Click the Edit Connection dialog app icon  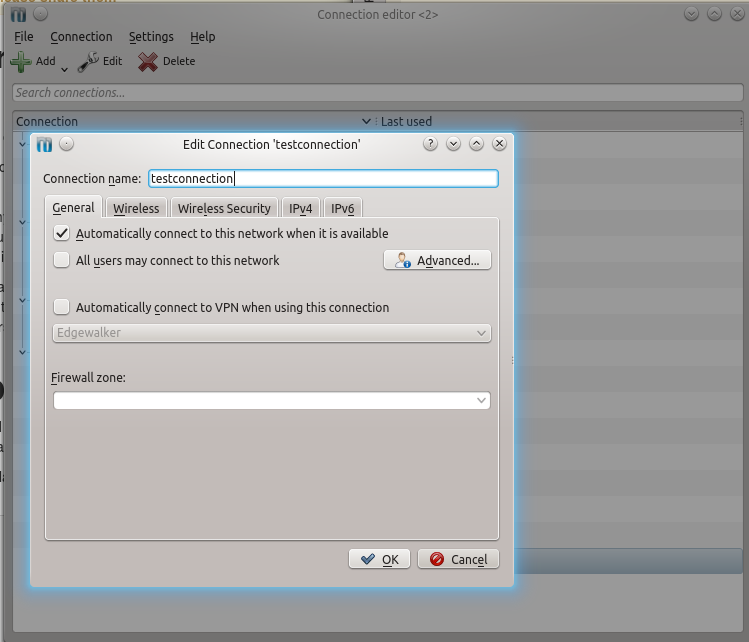click(44, 144)
